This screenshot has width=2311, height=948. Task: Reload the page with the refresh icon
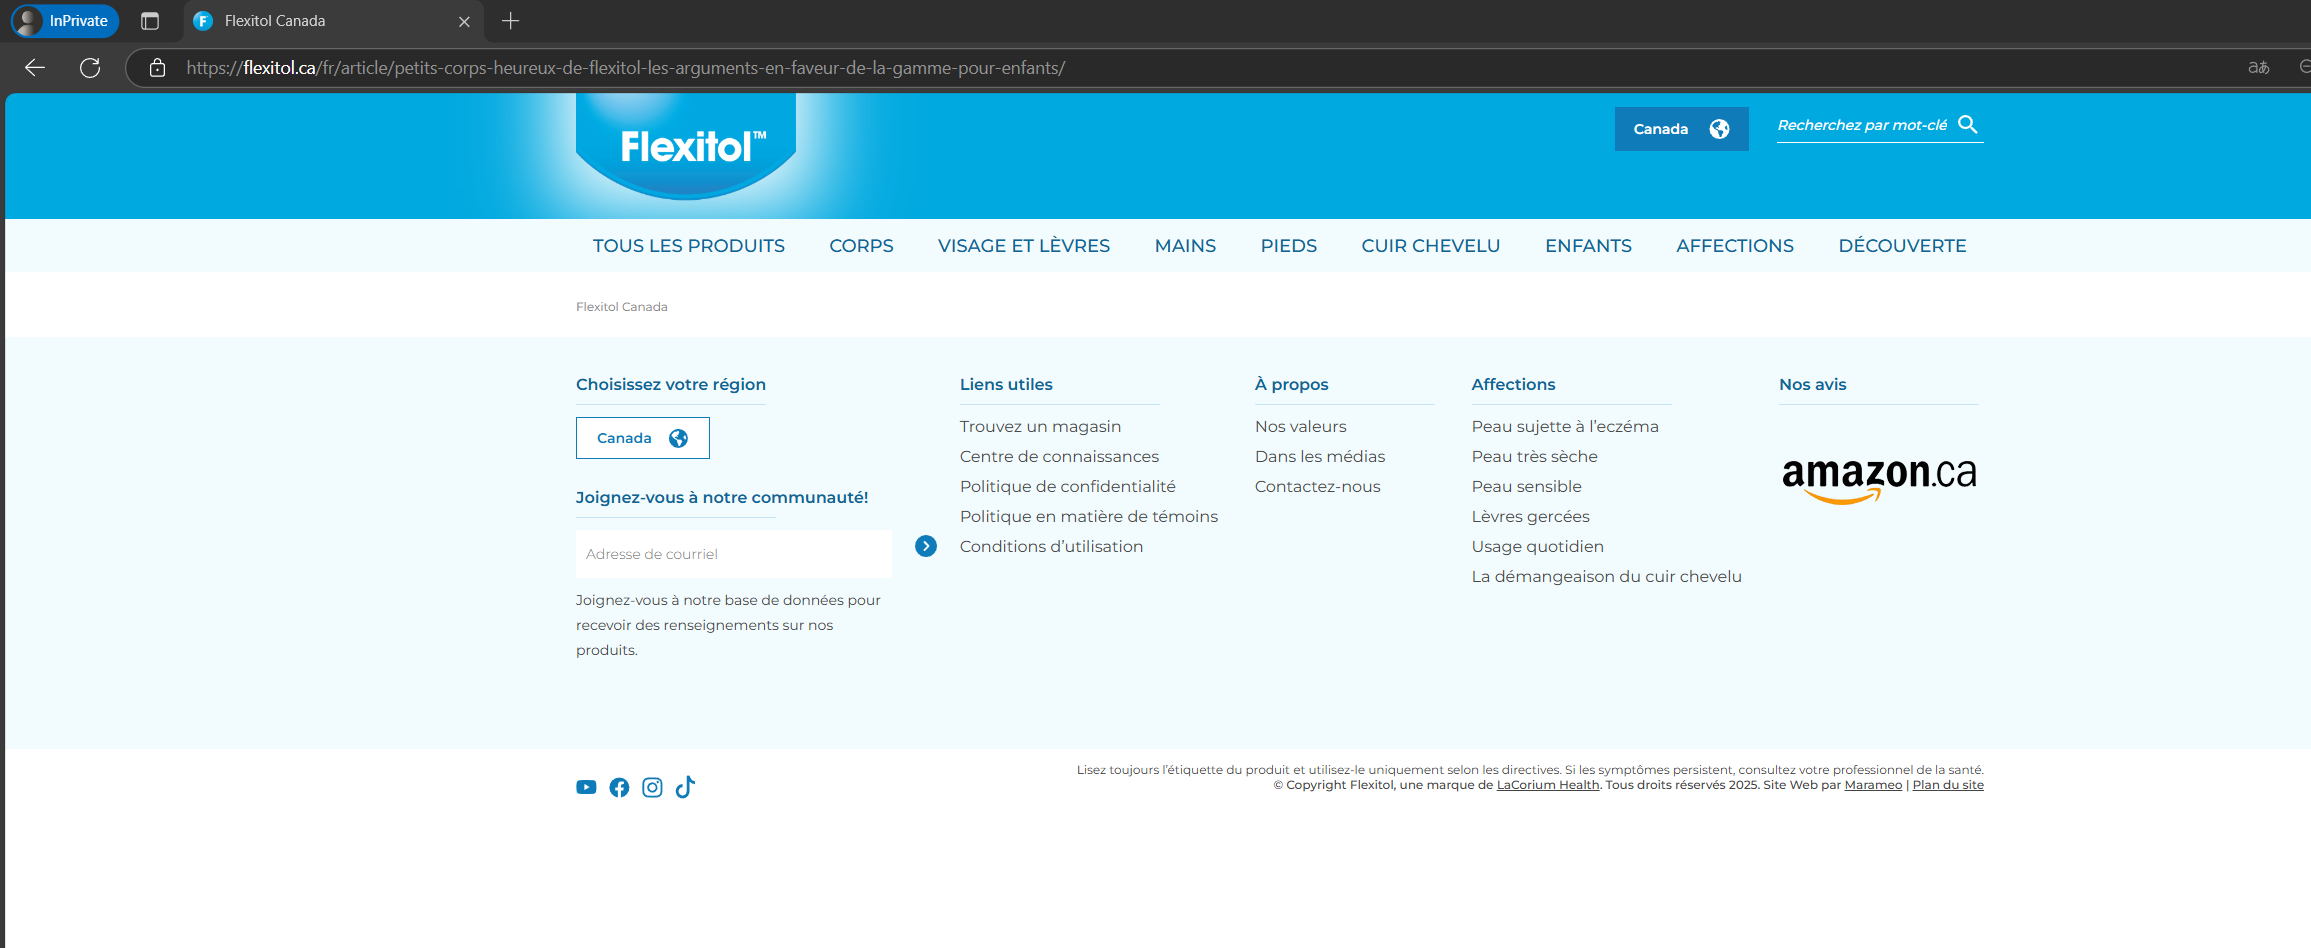[90, 67]
